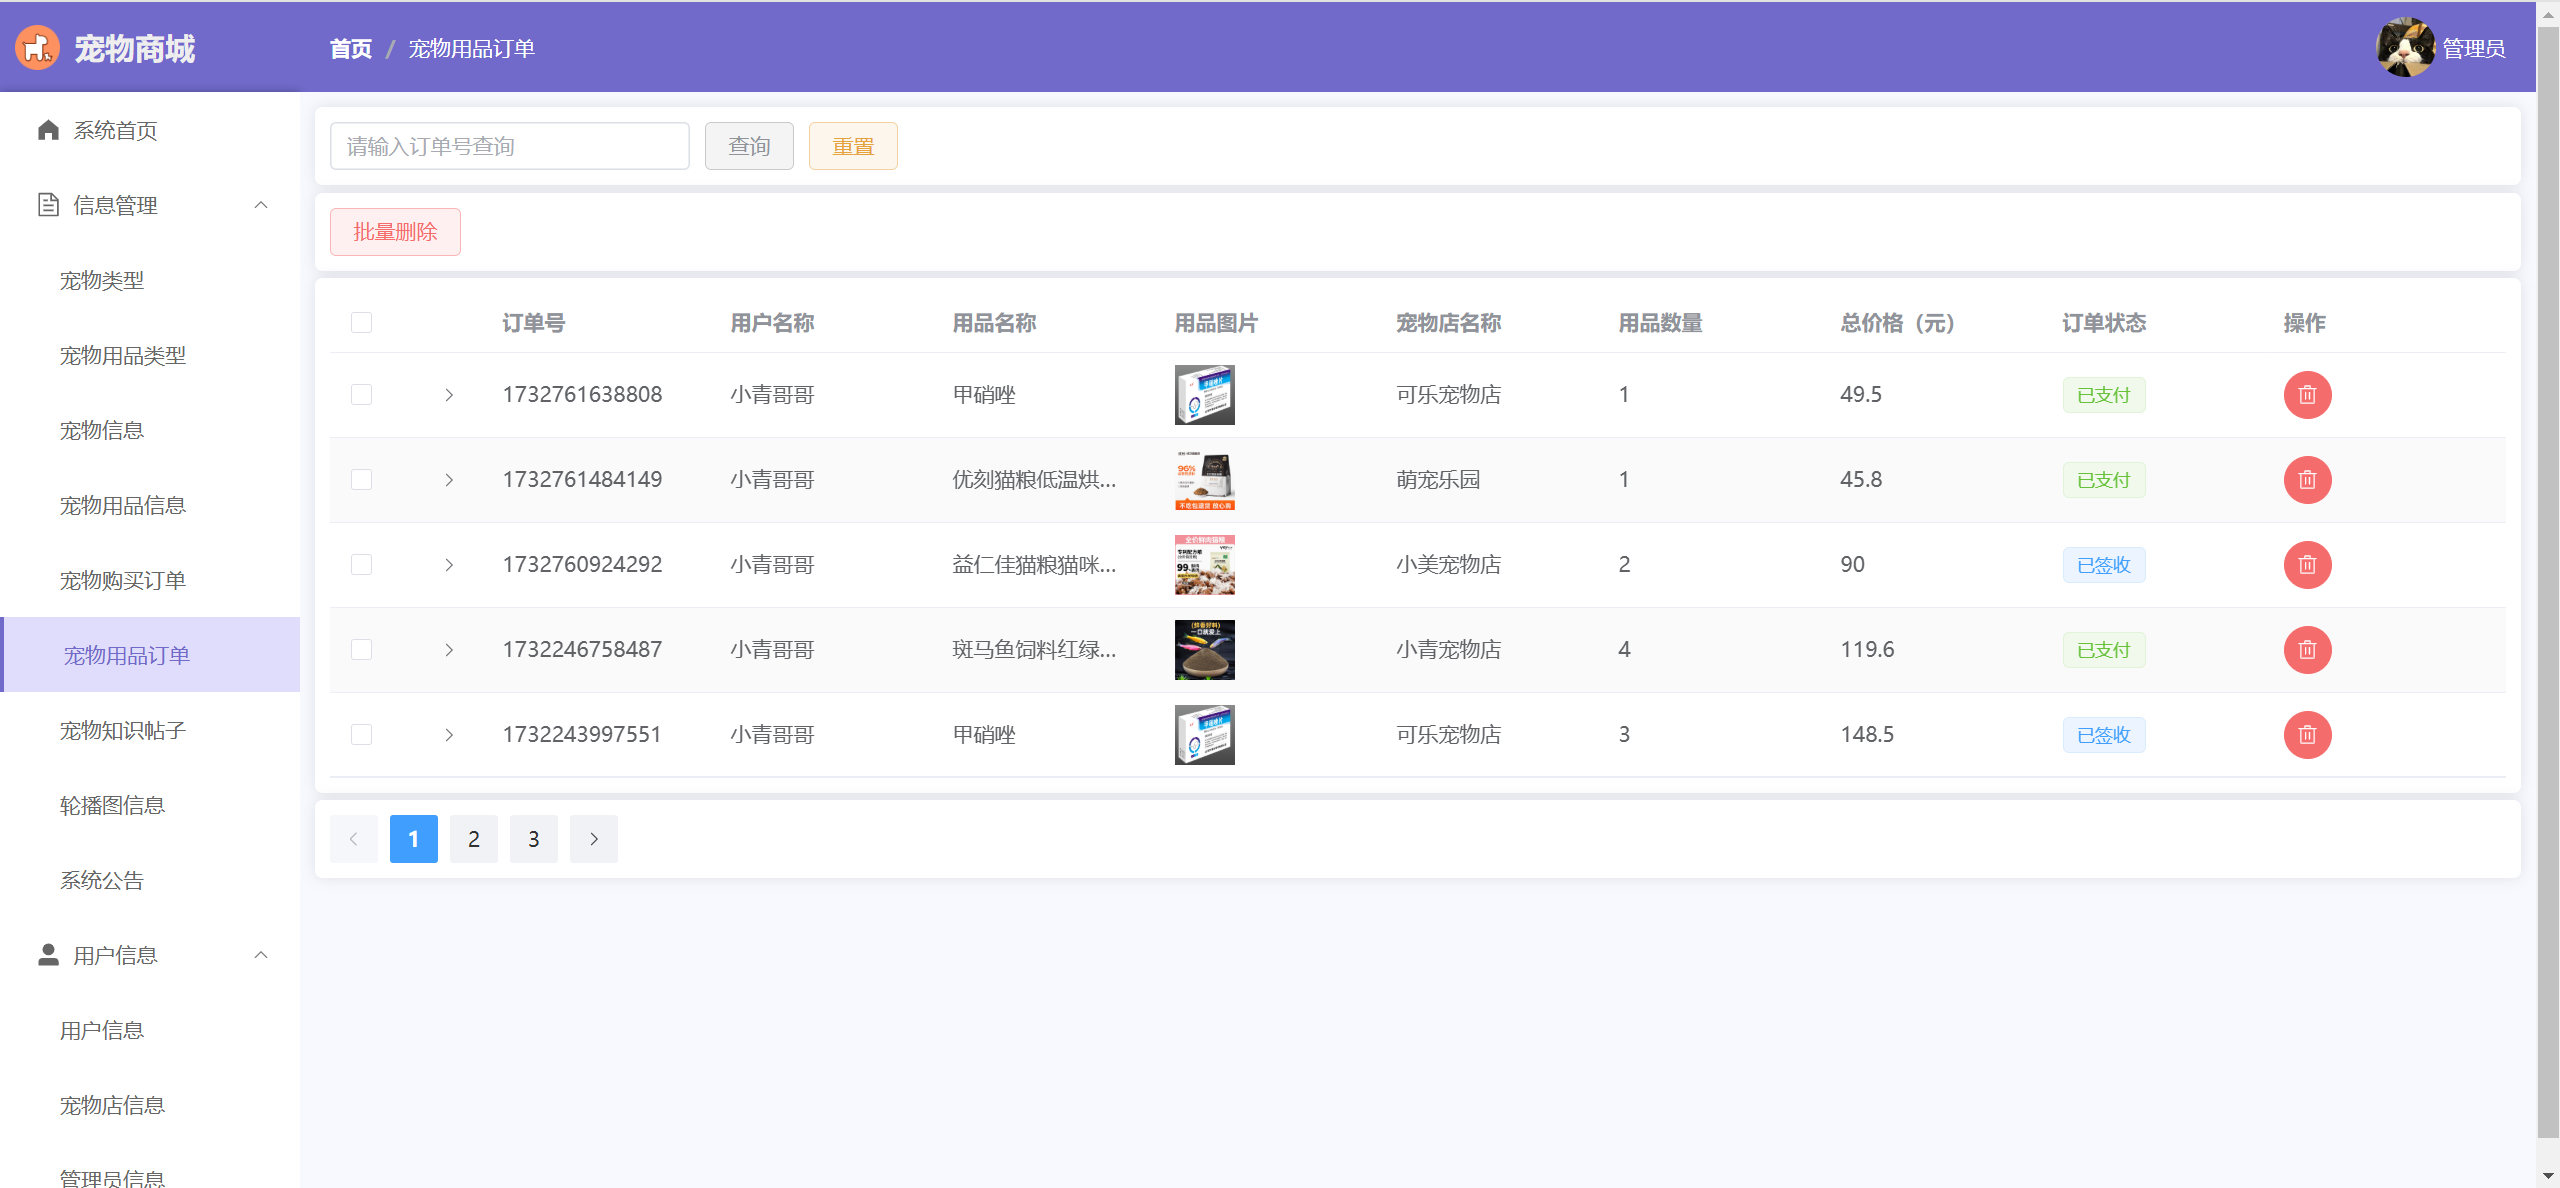Image resolution: width=2560 pixels, height=1188 pixels.
Task: Click the 批量删除 button
Action: click(395, 232)
